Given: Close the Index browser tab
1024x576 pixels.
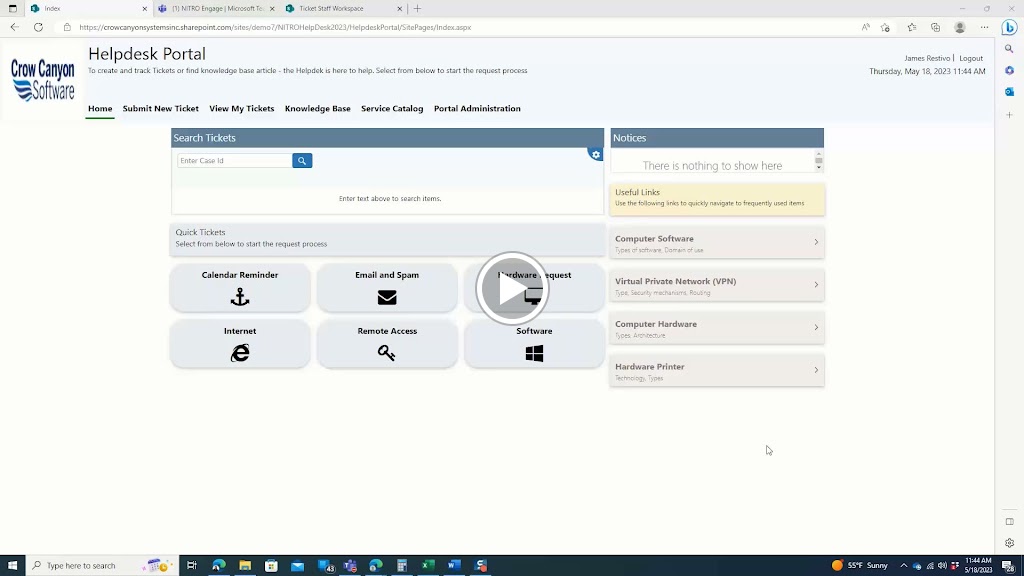Looking at the screenshot, I should point(144,9).
